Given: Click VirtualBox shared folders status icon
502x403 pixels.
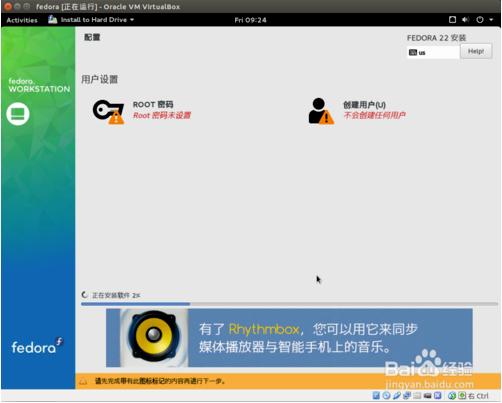Looking at the screenshot, I should [417, 396].
